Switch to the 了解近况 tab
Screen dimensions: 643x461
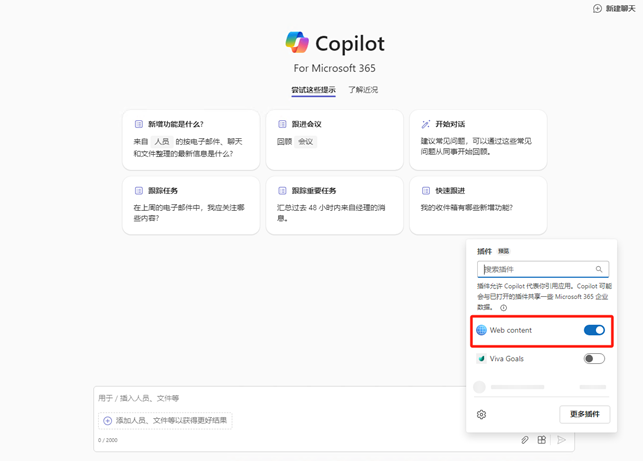click(x=363, y=90)
